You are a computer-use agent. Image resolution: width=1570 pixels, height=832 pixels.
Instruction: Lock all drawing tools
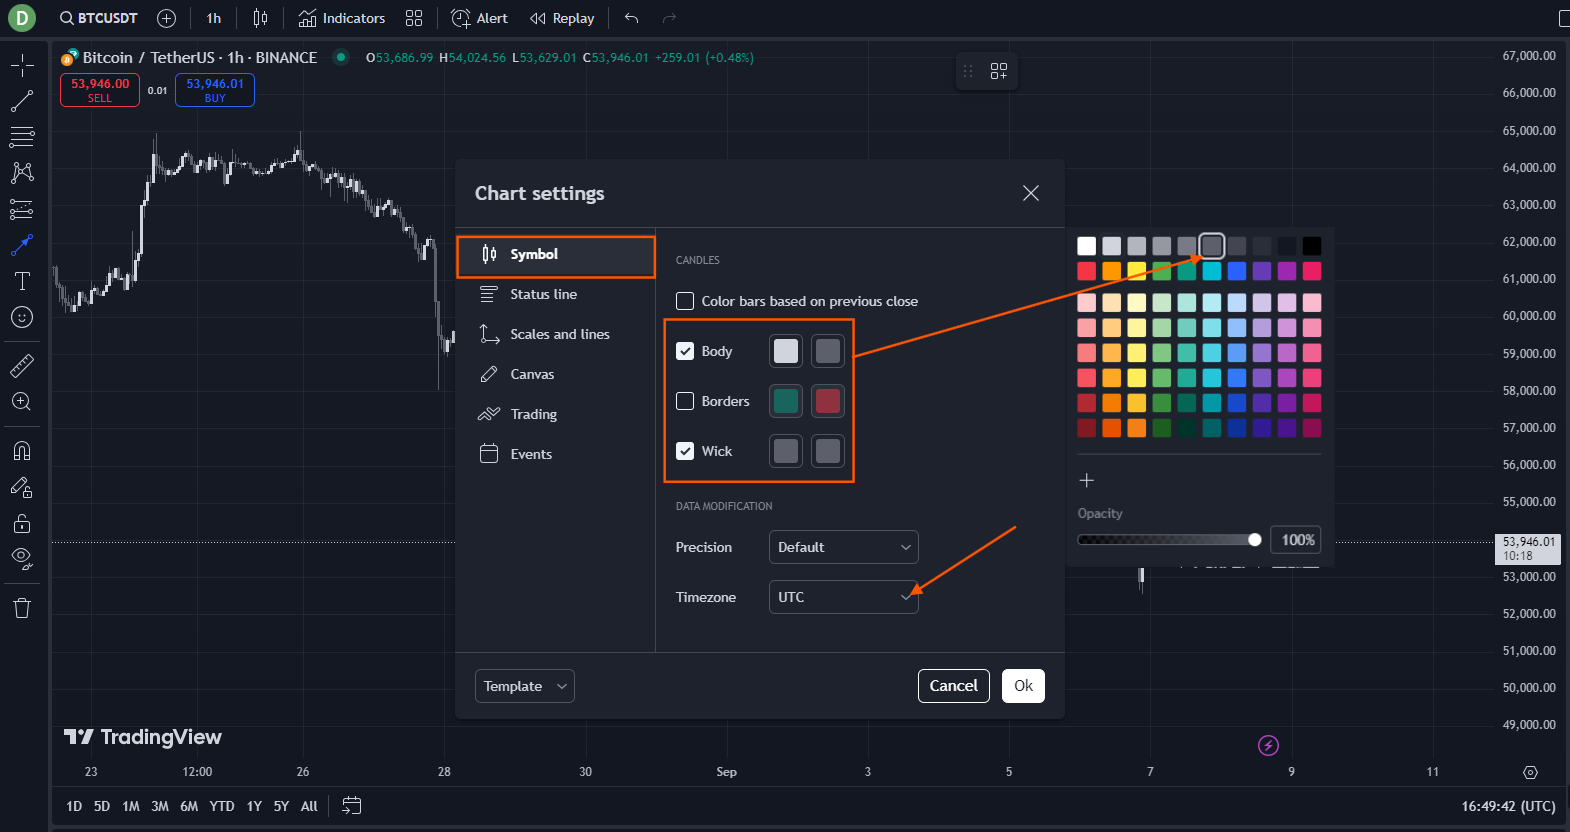tap(22, 523)
